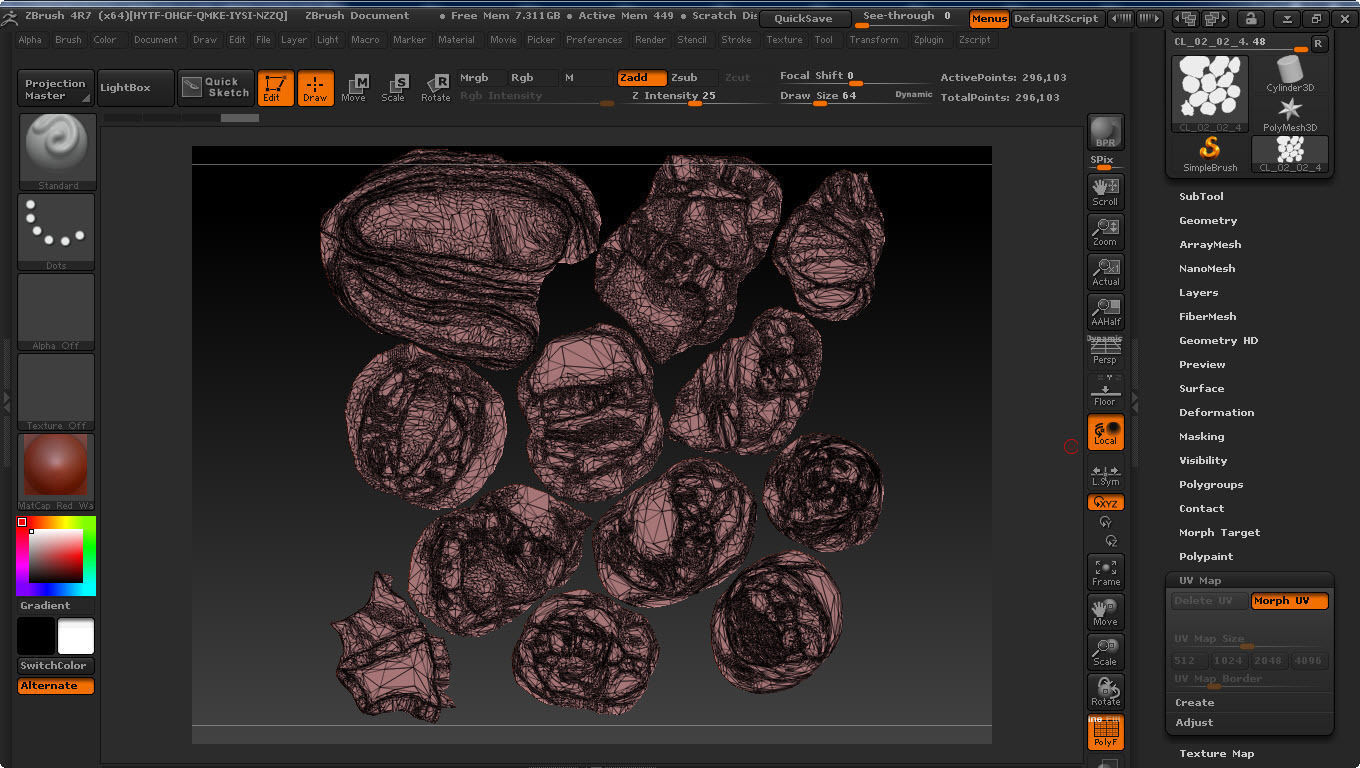Click the right shelf Rotate icon

(x=1105, y=692)
